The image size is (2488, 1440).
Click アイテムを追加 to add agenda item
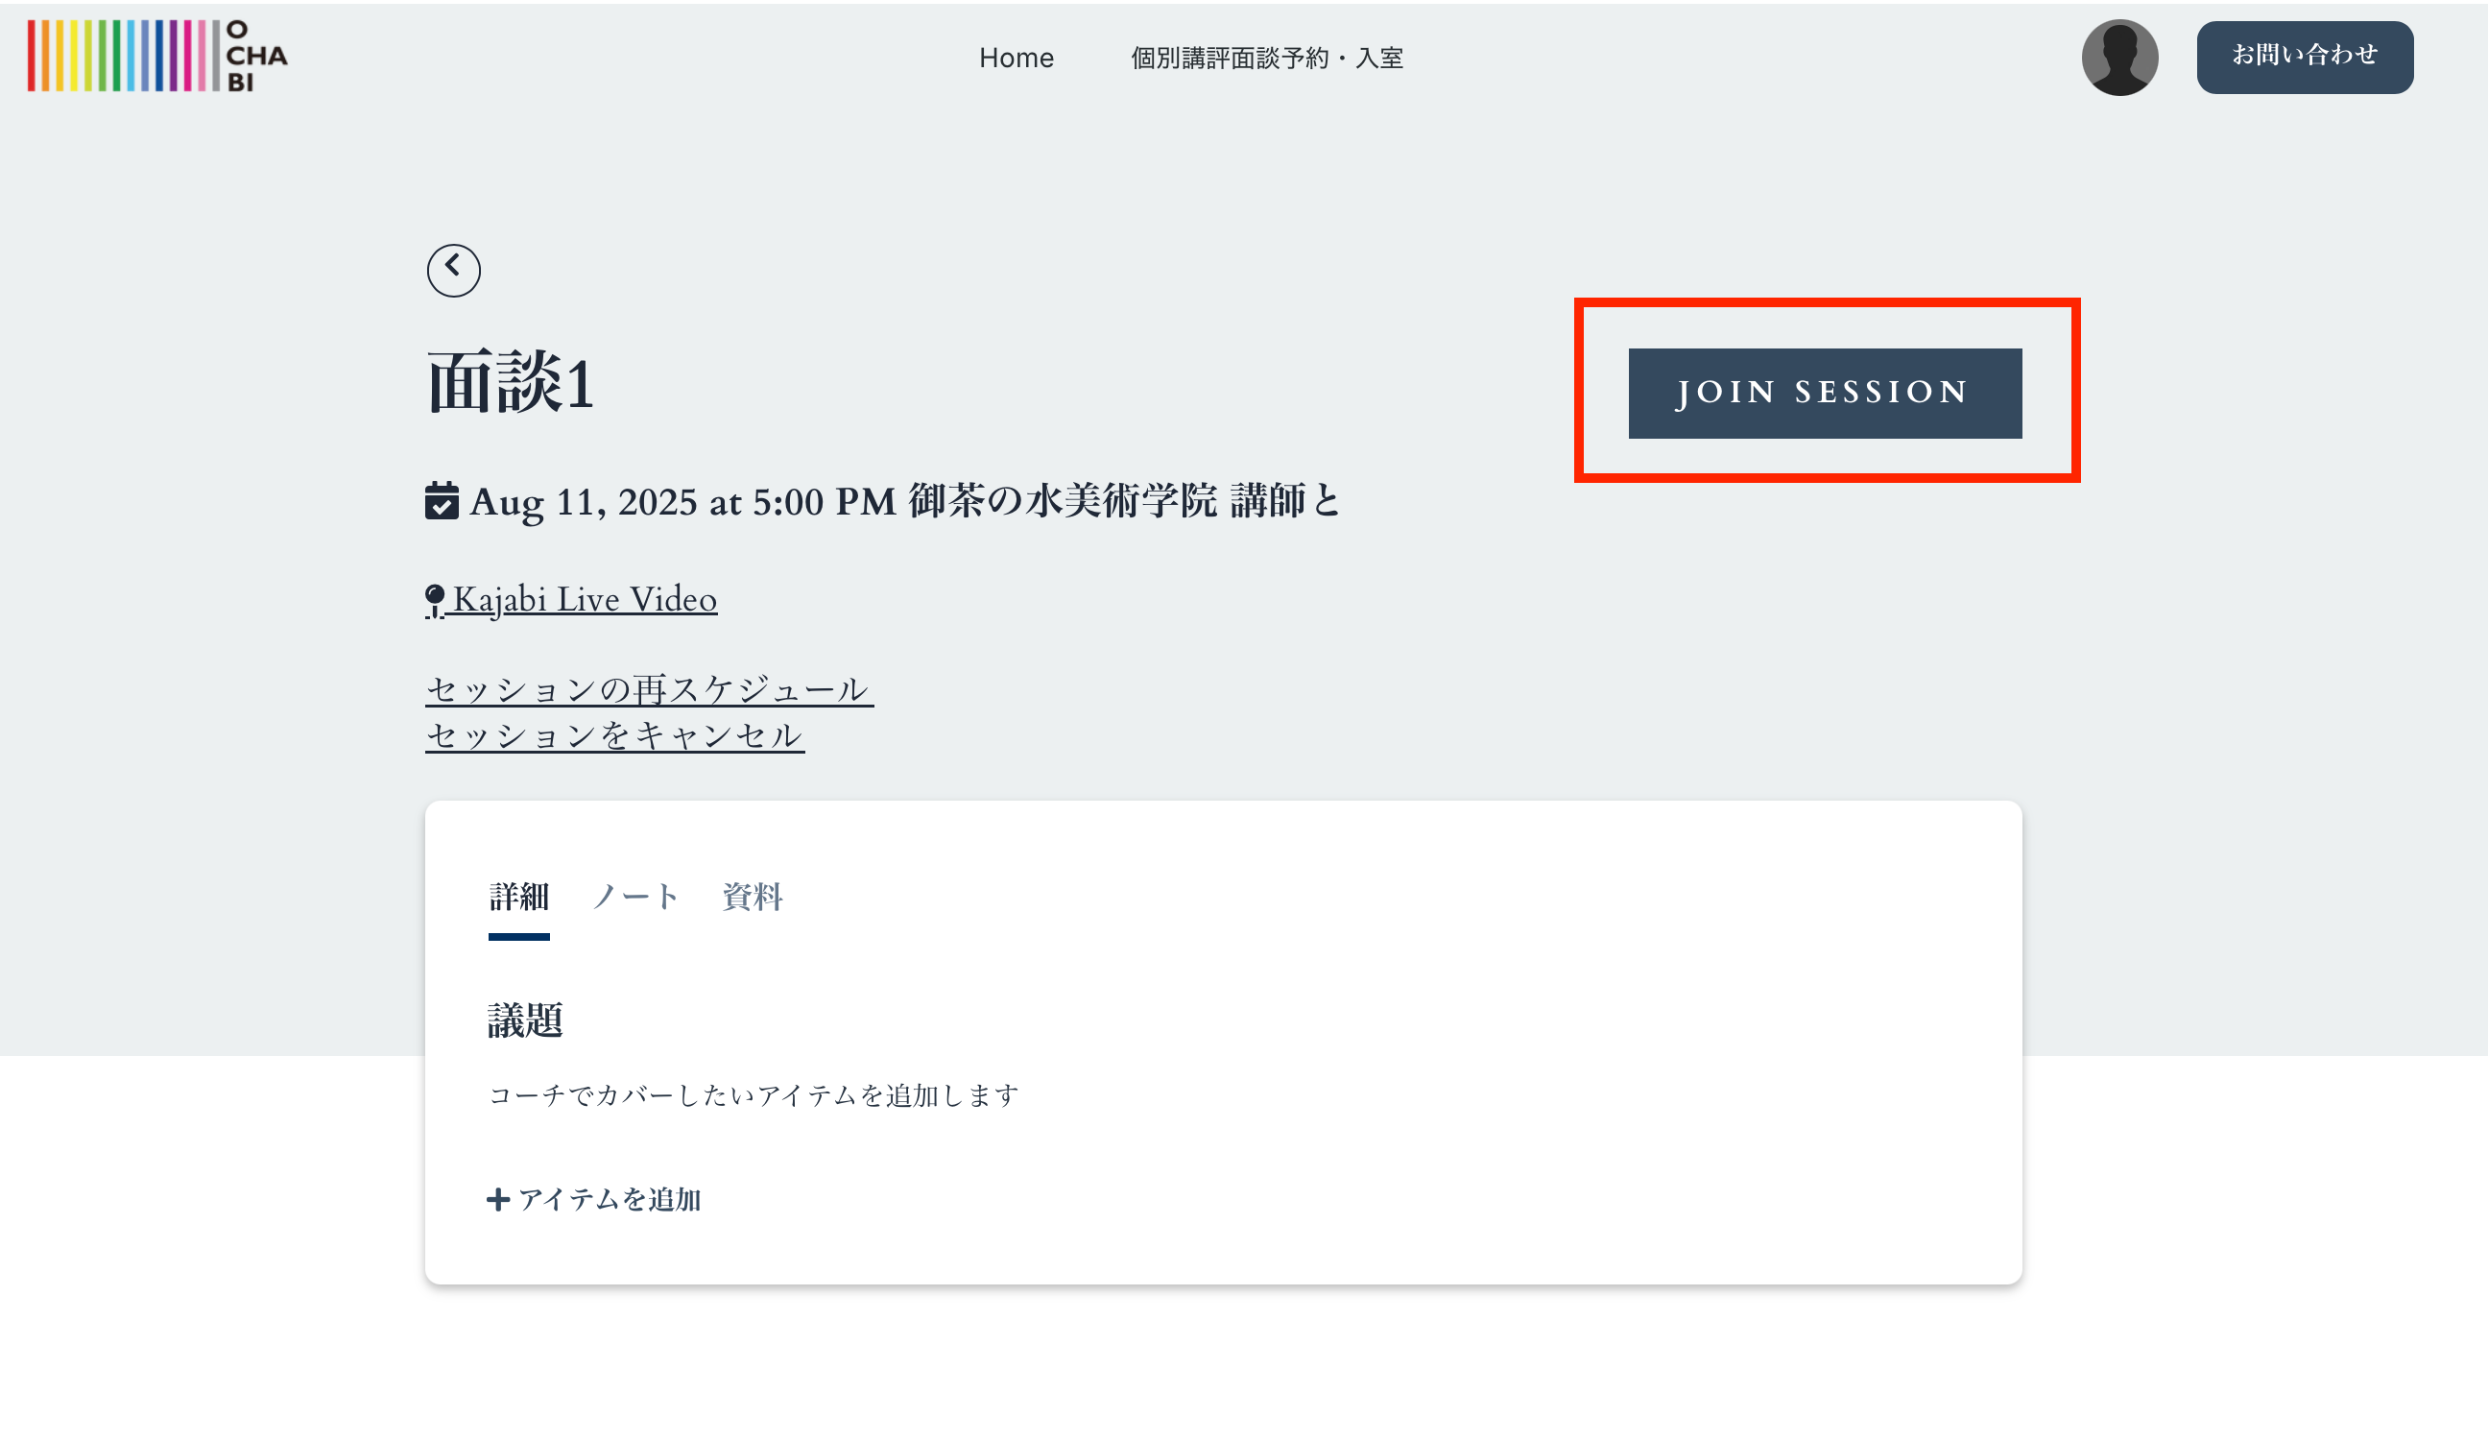point(609,1199)
